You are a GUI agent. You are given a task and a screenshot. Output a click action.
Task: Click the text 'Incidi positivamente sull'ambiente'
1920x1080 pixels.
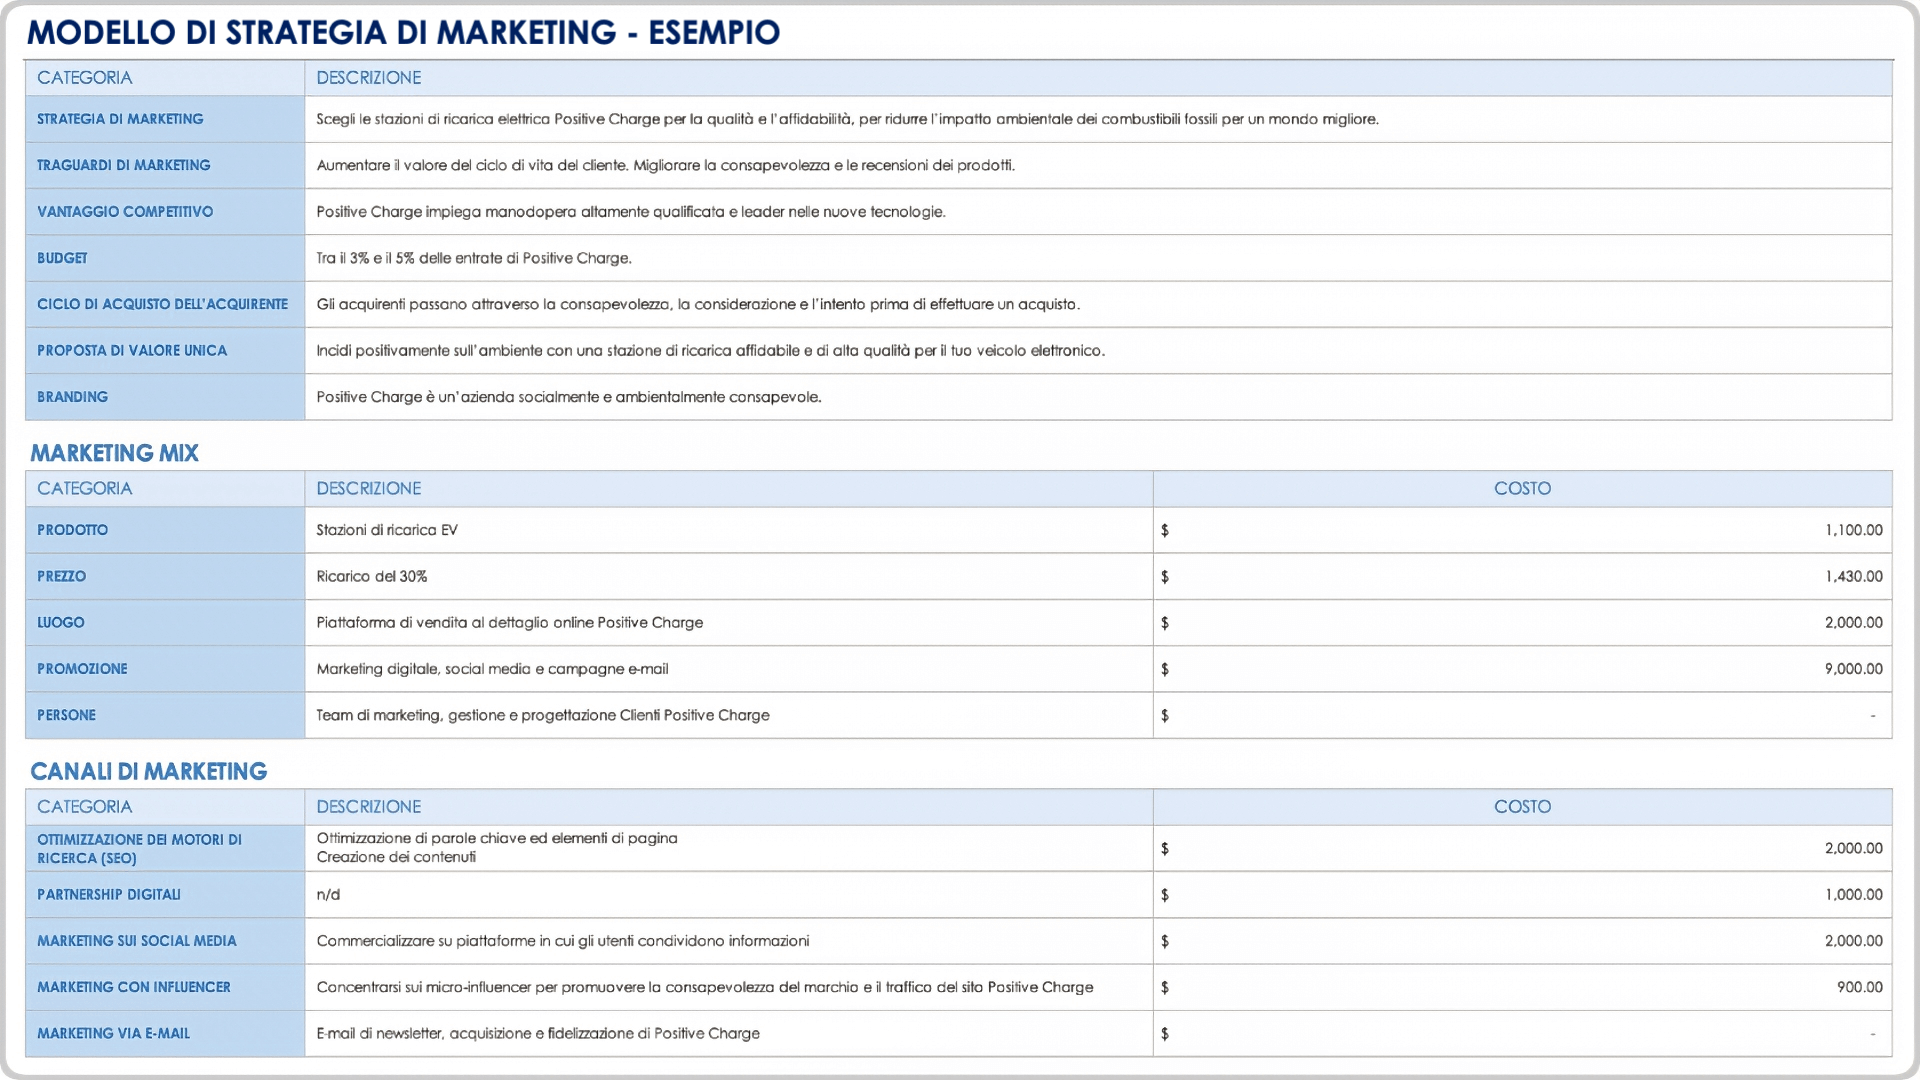coord(710,351)
